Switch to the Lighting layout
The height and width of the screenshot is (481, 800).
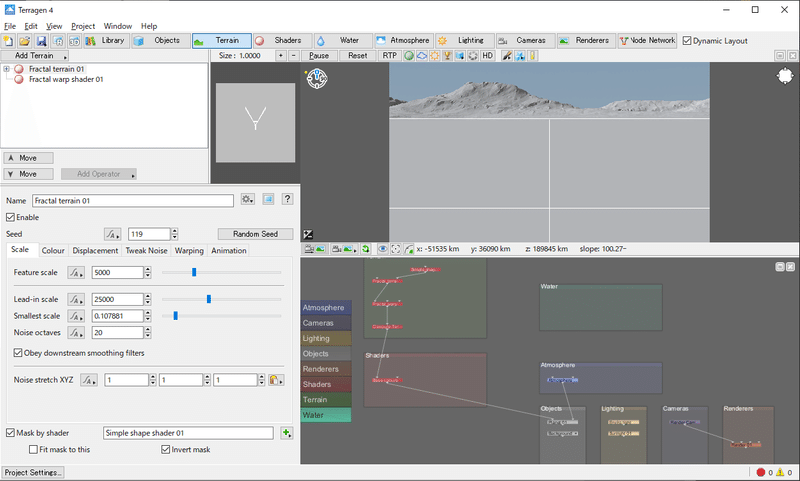pyautogui.click(x=464, y=41)
